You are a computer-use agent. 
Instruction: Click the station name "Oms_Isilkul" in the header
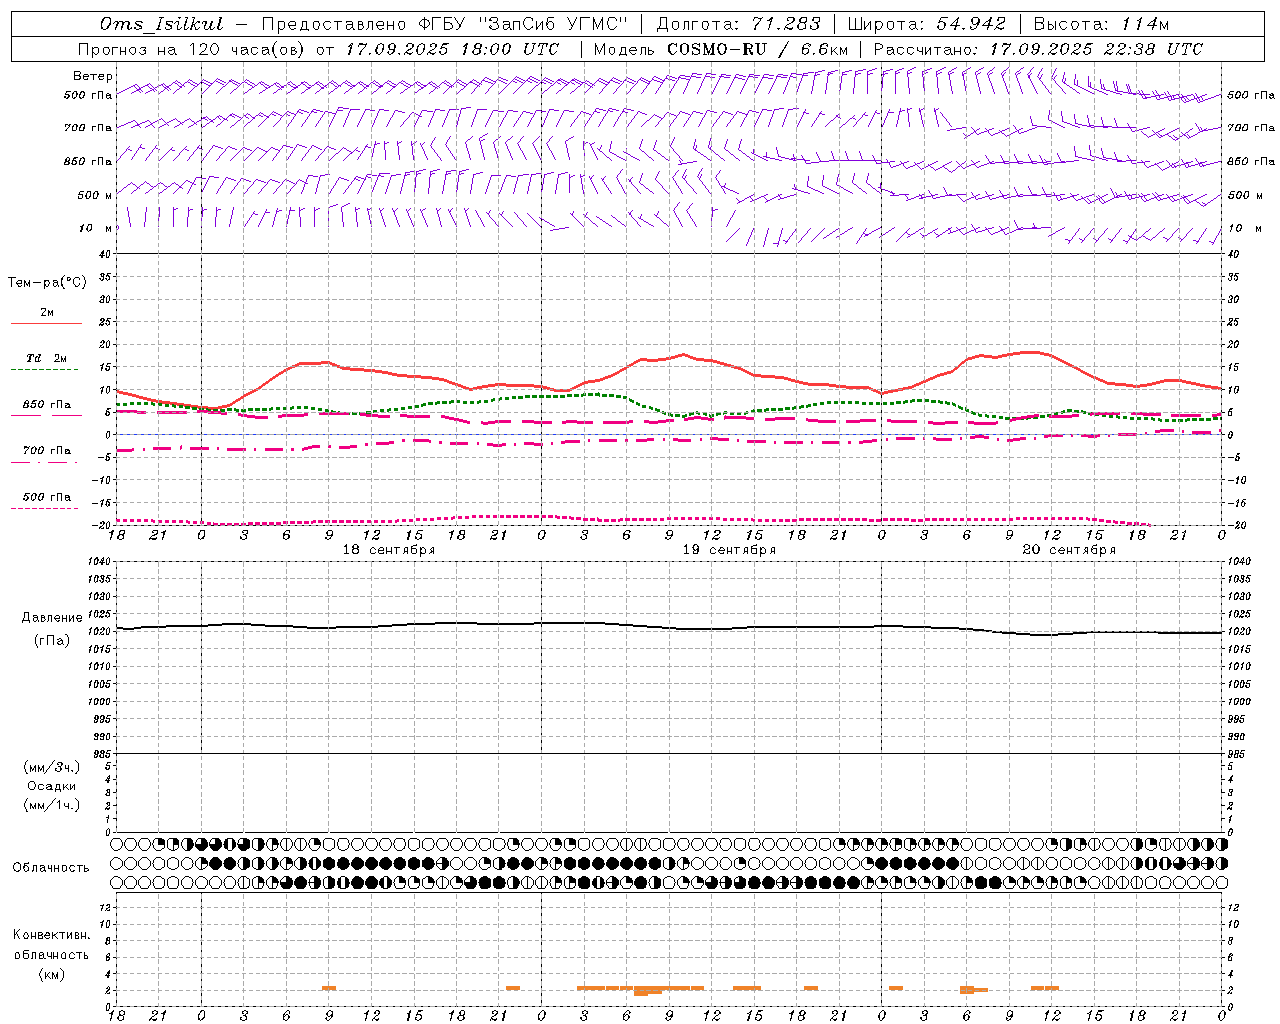pos(162,24)
